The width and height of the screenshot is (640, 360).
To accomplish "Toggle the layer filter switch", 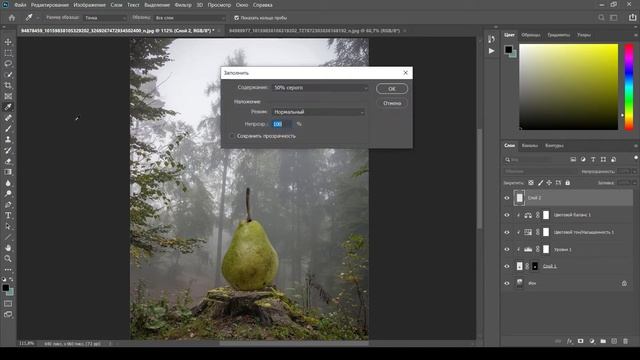I will (636, 158).
